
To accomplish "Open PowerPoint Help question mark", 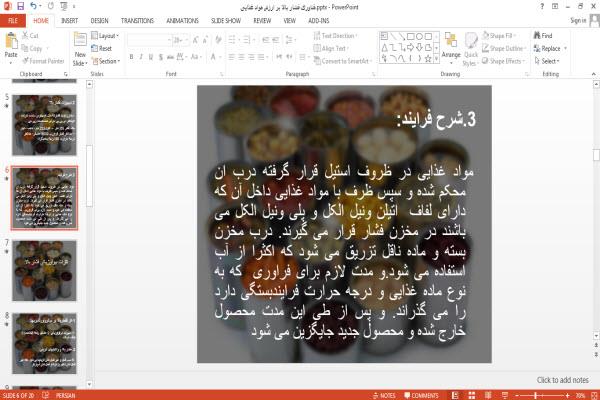I will pyautogui.click(x=542, y=6).
